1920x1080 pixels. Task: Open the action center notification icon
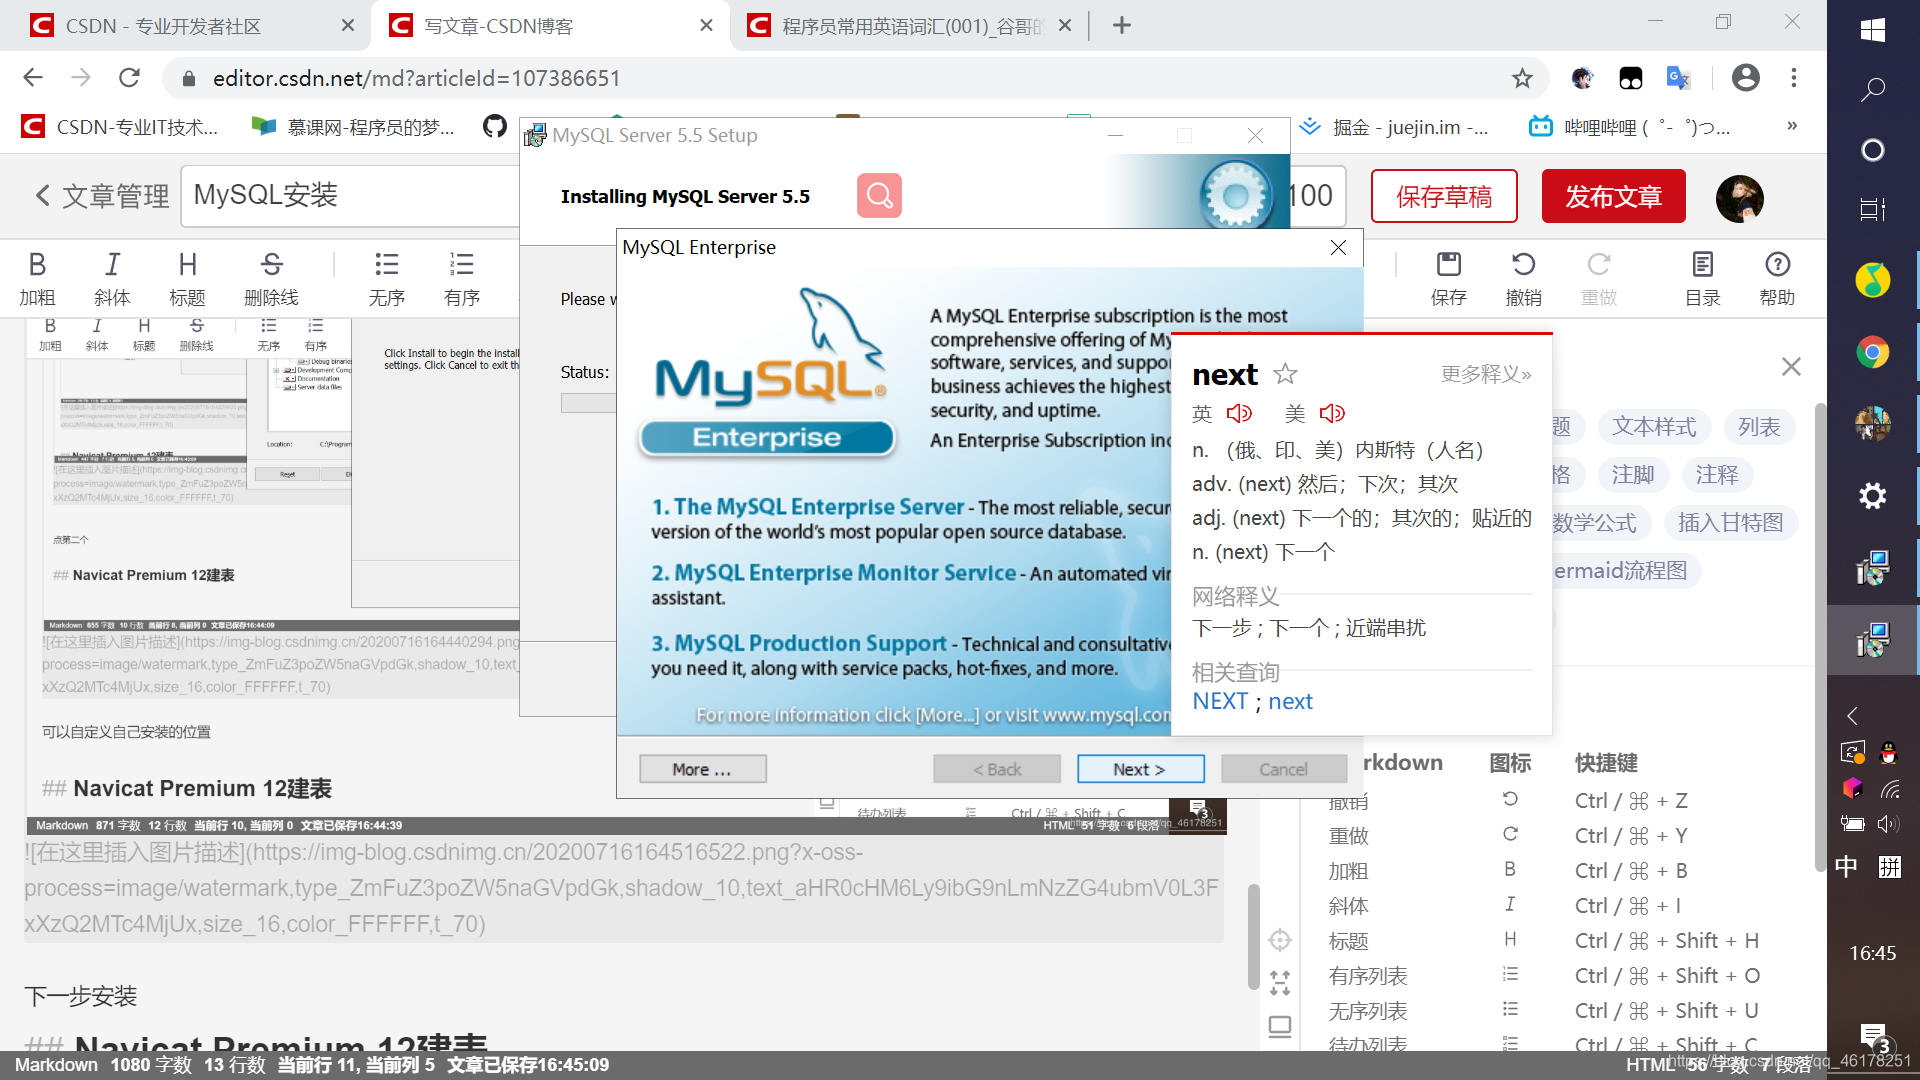(x=1873, y=1038)
